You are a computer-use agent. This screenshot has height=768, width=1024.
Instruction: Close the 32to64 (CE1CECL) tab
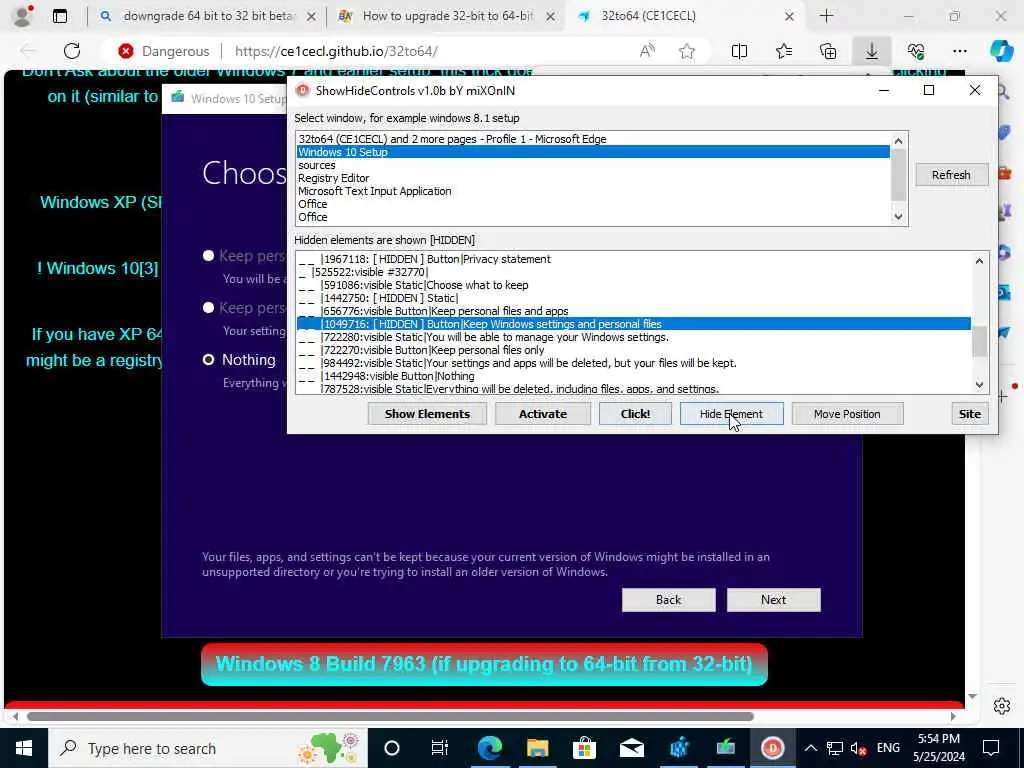789,16
